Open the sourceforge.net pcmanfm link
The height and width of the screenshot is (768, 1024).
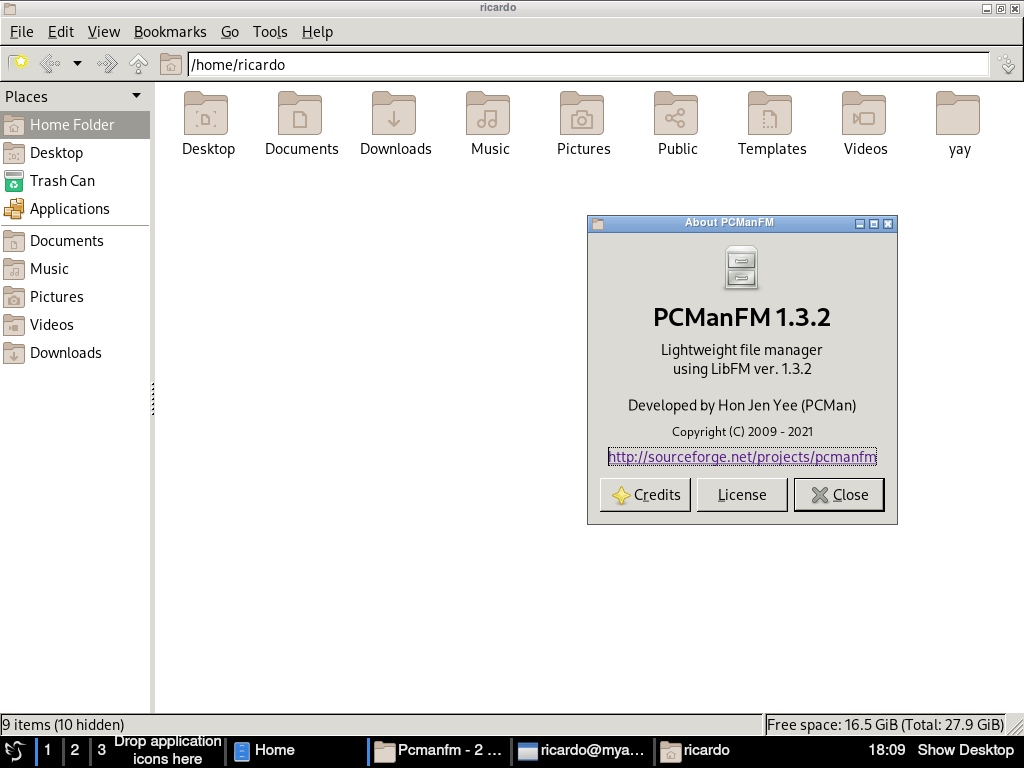point(742,456)
